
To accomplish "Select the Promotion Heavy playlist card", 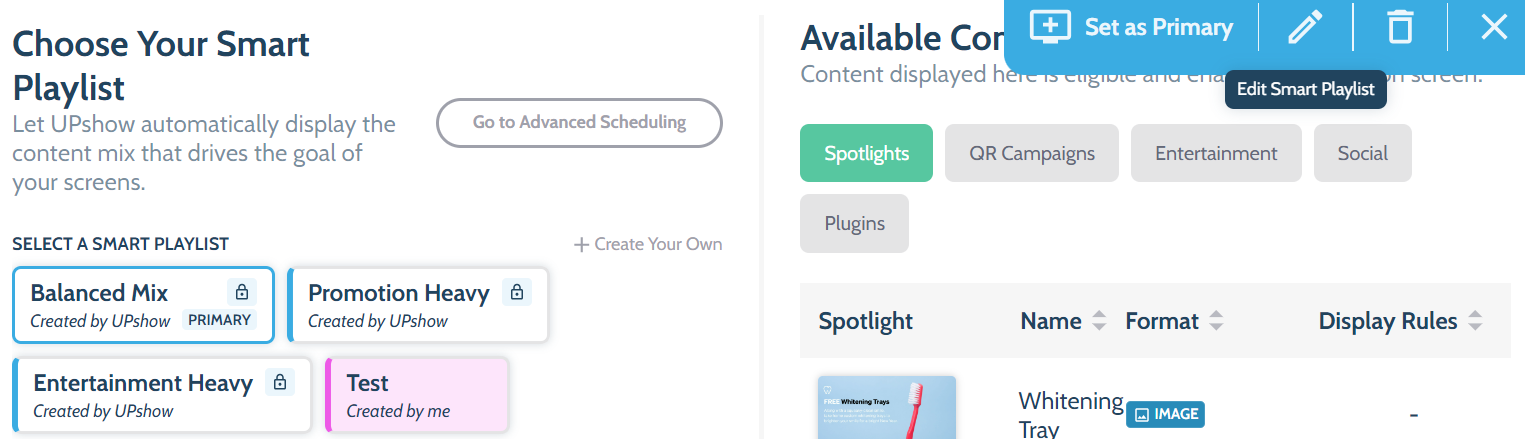I will (418, 305).
